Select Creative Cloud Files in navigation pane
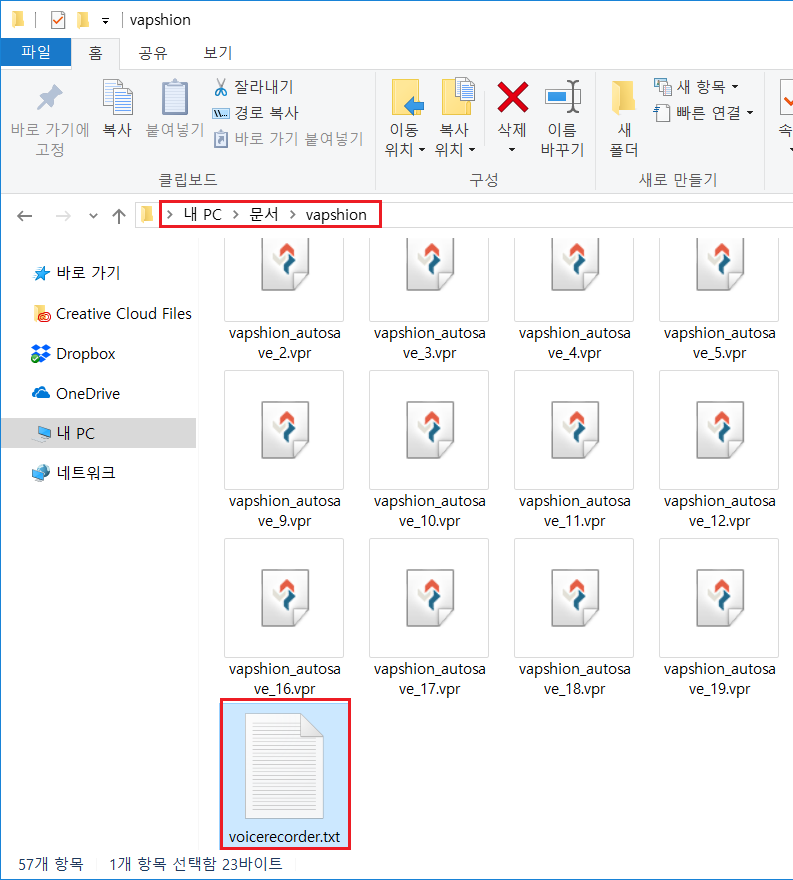This screenshot has width=793, height=880. coord(113,314)
